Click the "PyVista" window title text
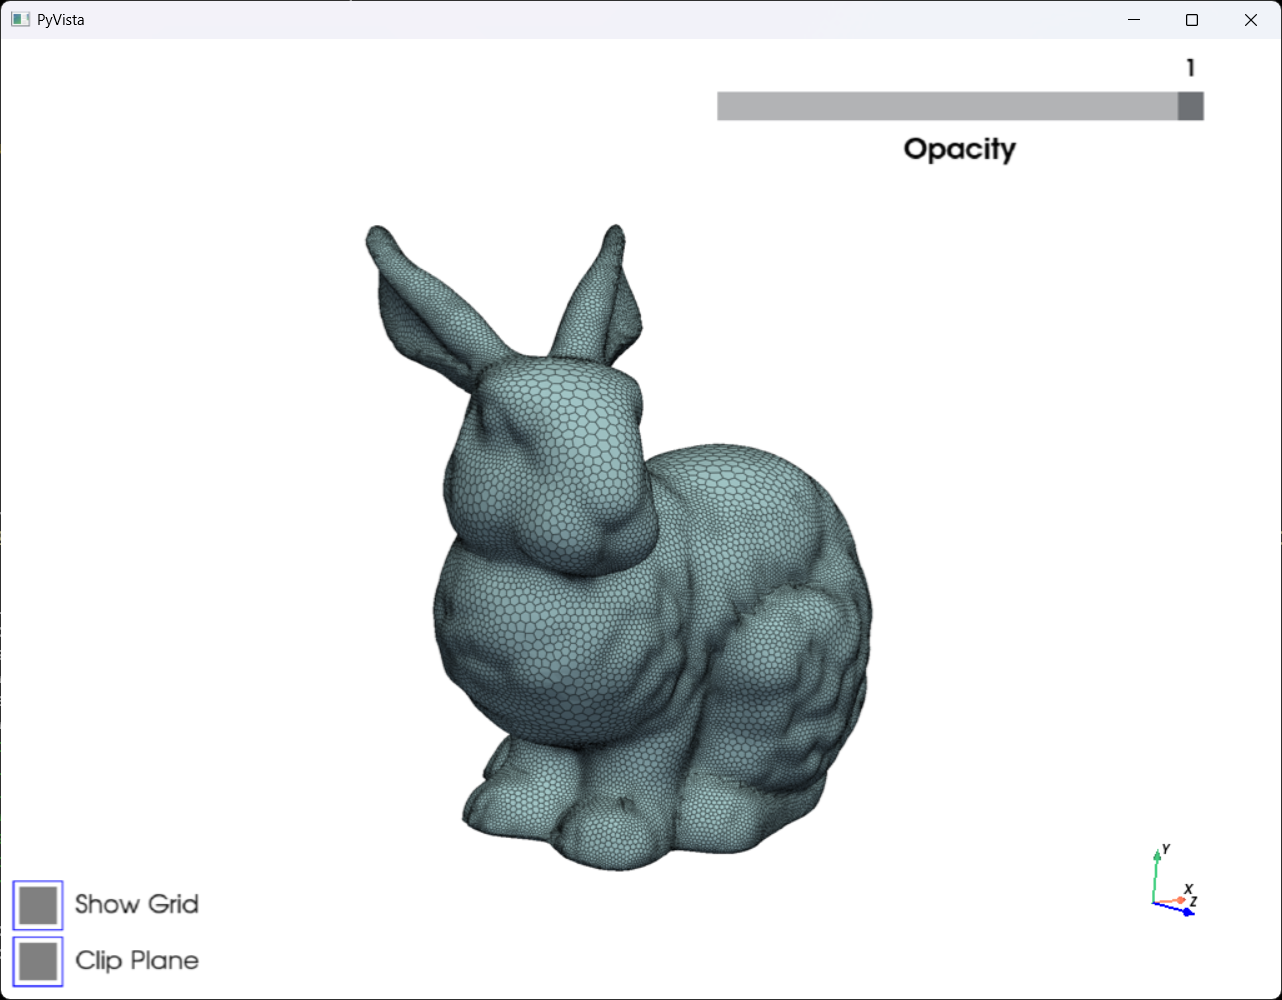Image resolution: width=1282 pixels, height=1000 pixels. 61,20
